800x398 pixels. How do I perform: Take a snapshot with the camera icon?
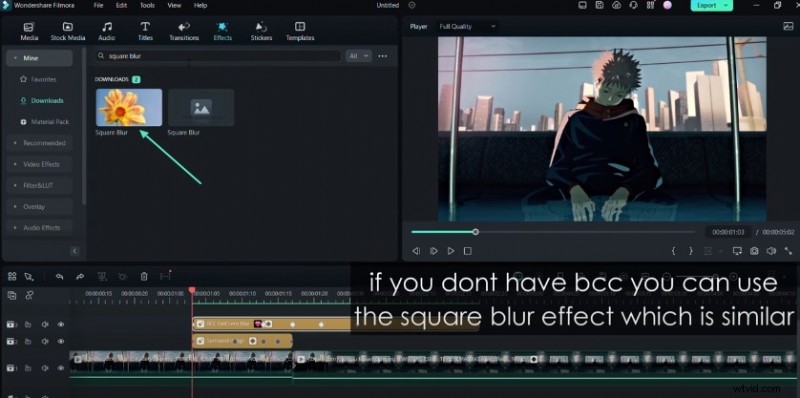click(754, 251)
